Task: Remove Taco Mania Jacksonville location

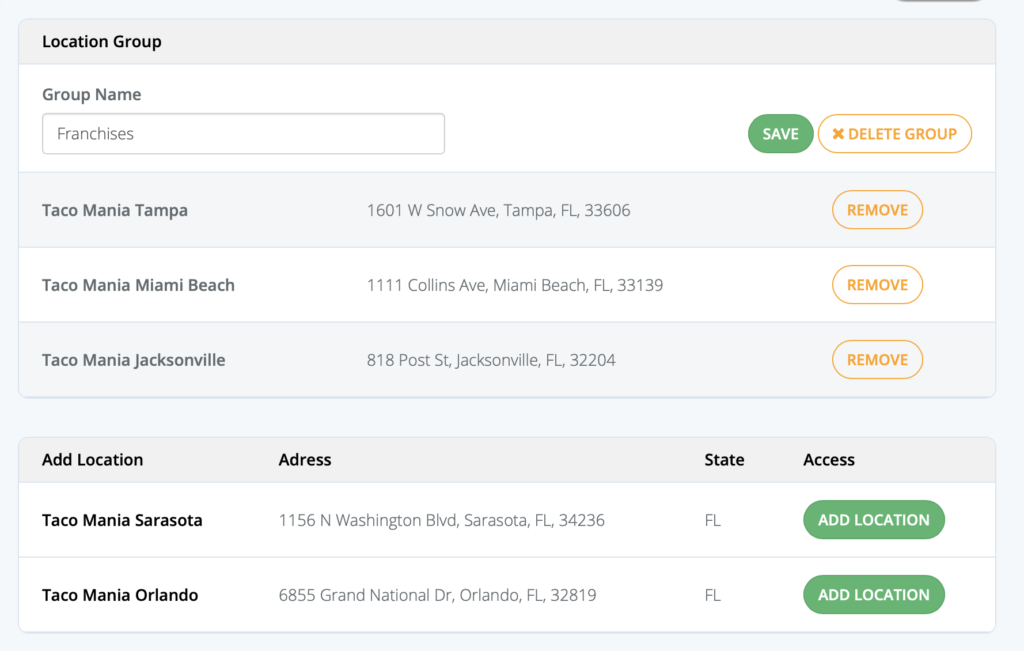Action: (x=877, y=360)
